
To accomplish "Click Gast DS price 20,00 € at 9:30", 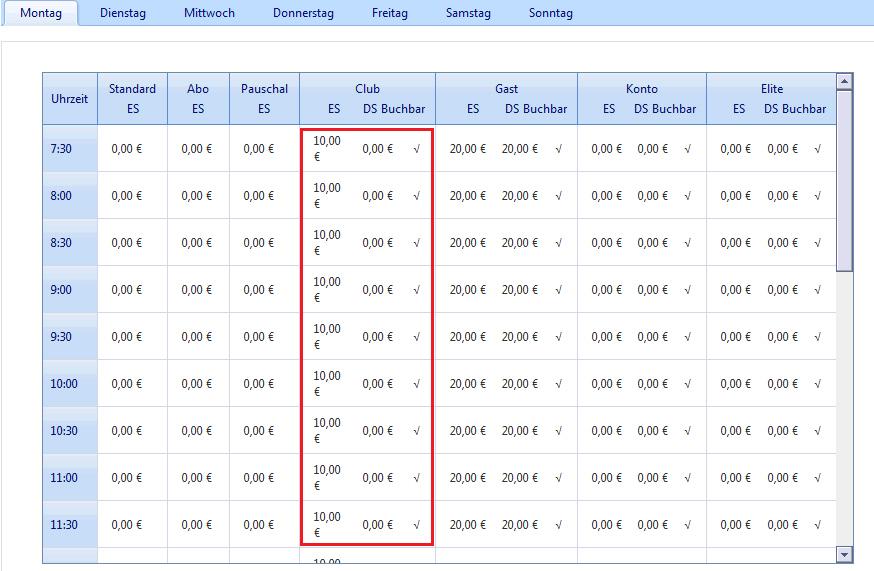I will click(519, 337).
